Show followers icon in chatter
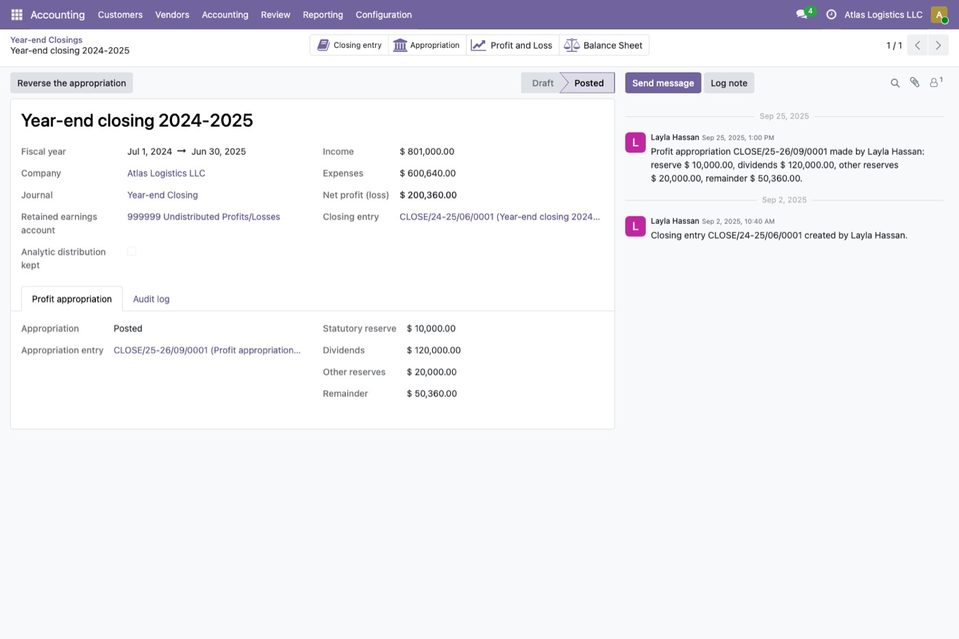959x639 pixels. (935, 83)
